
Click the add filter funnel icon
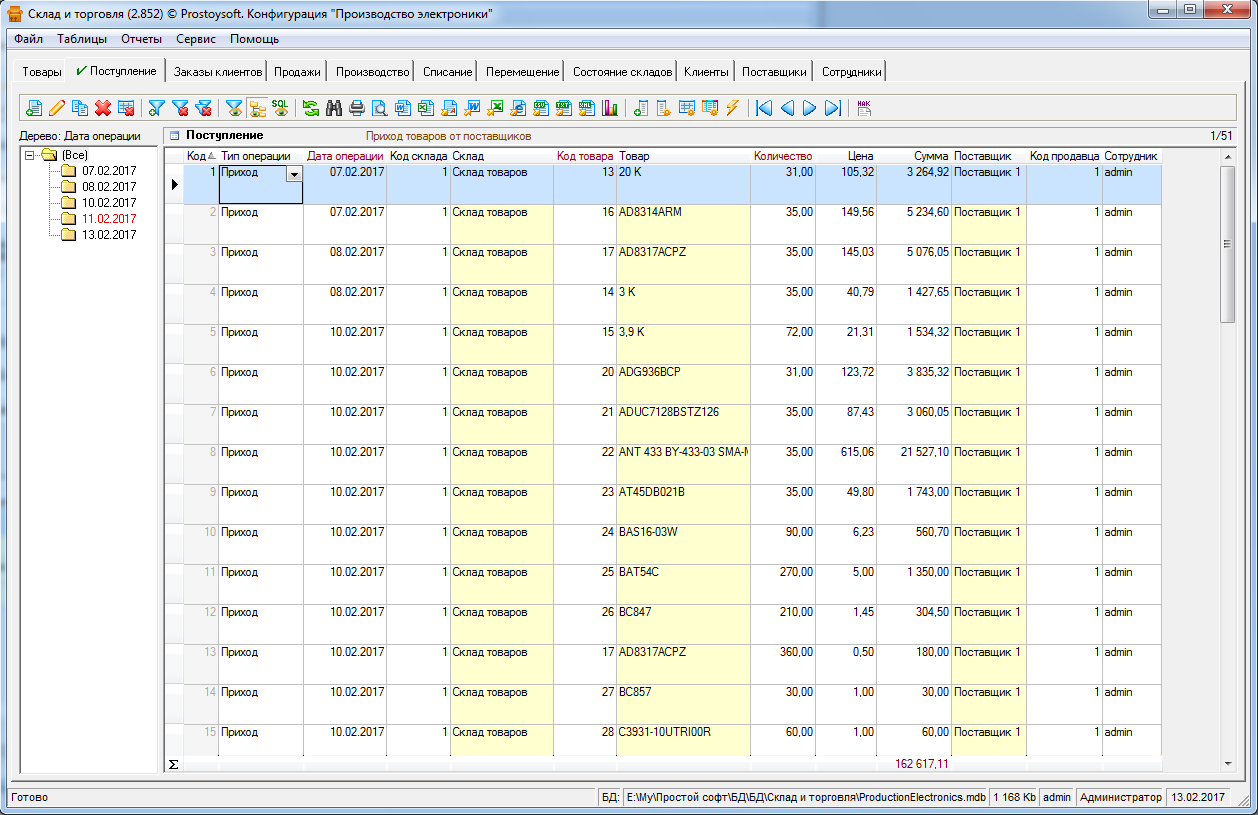tap(157, 108)
